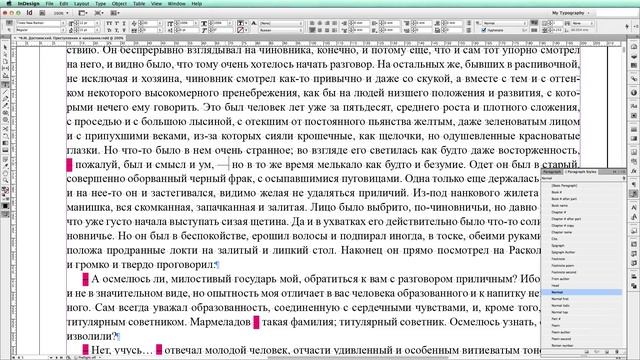The width and height of the screenshot is (640, 360).
Task: Open the Paragraph Styles icon in the dock
Action: coord(633,194)
